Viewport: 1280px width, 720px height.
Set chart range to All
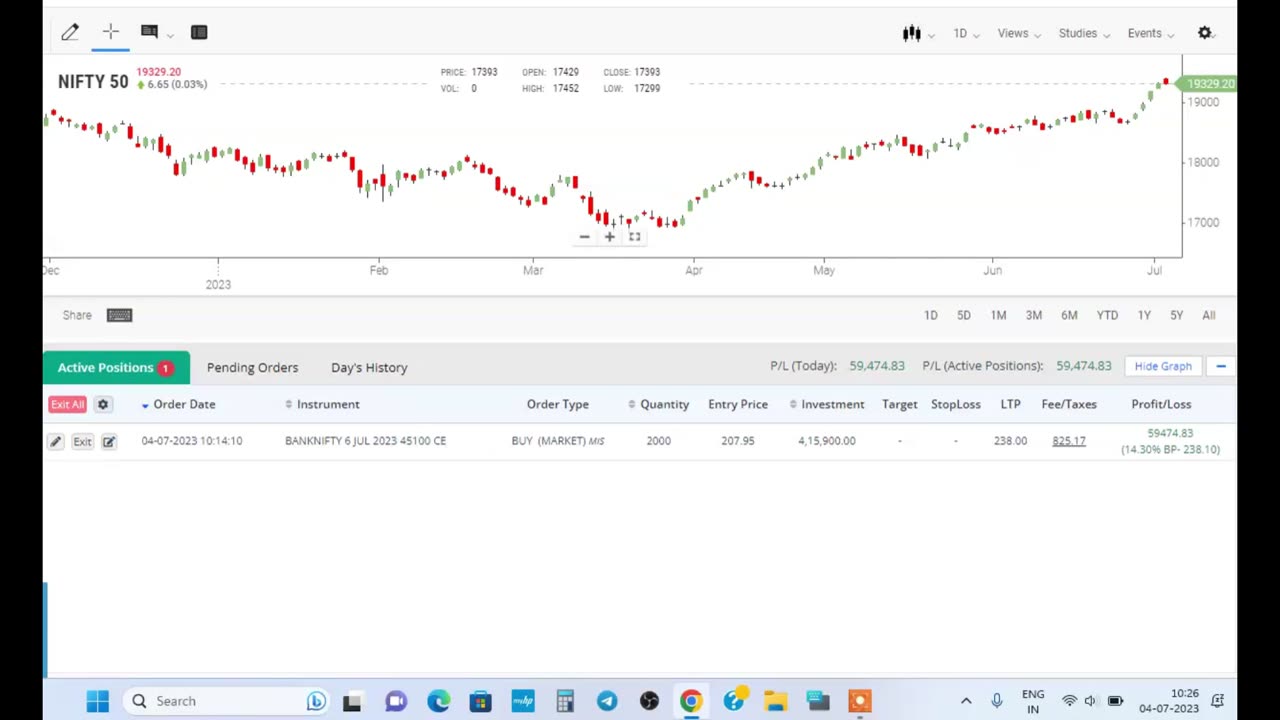pos(1209,315)
